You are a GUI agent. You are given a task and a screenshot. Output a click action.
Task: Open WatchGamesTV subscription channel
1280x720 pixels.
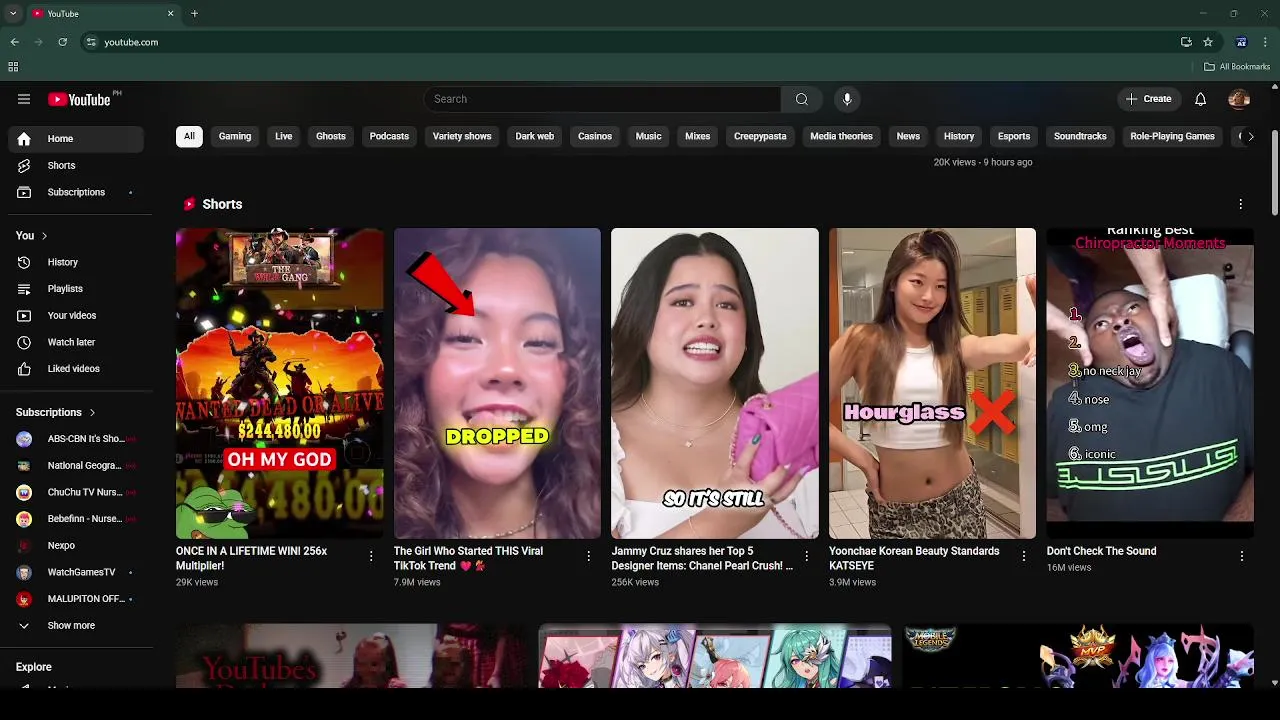pyautogui.click(x=76, y=572)
